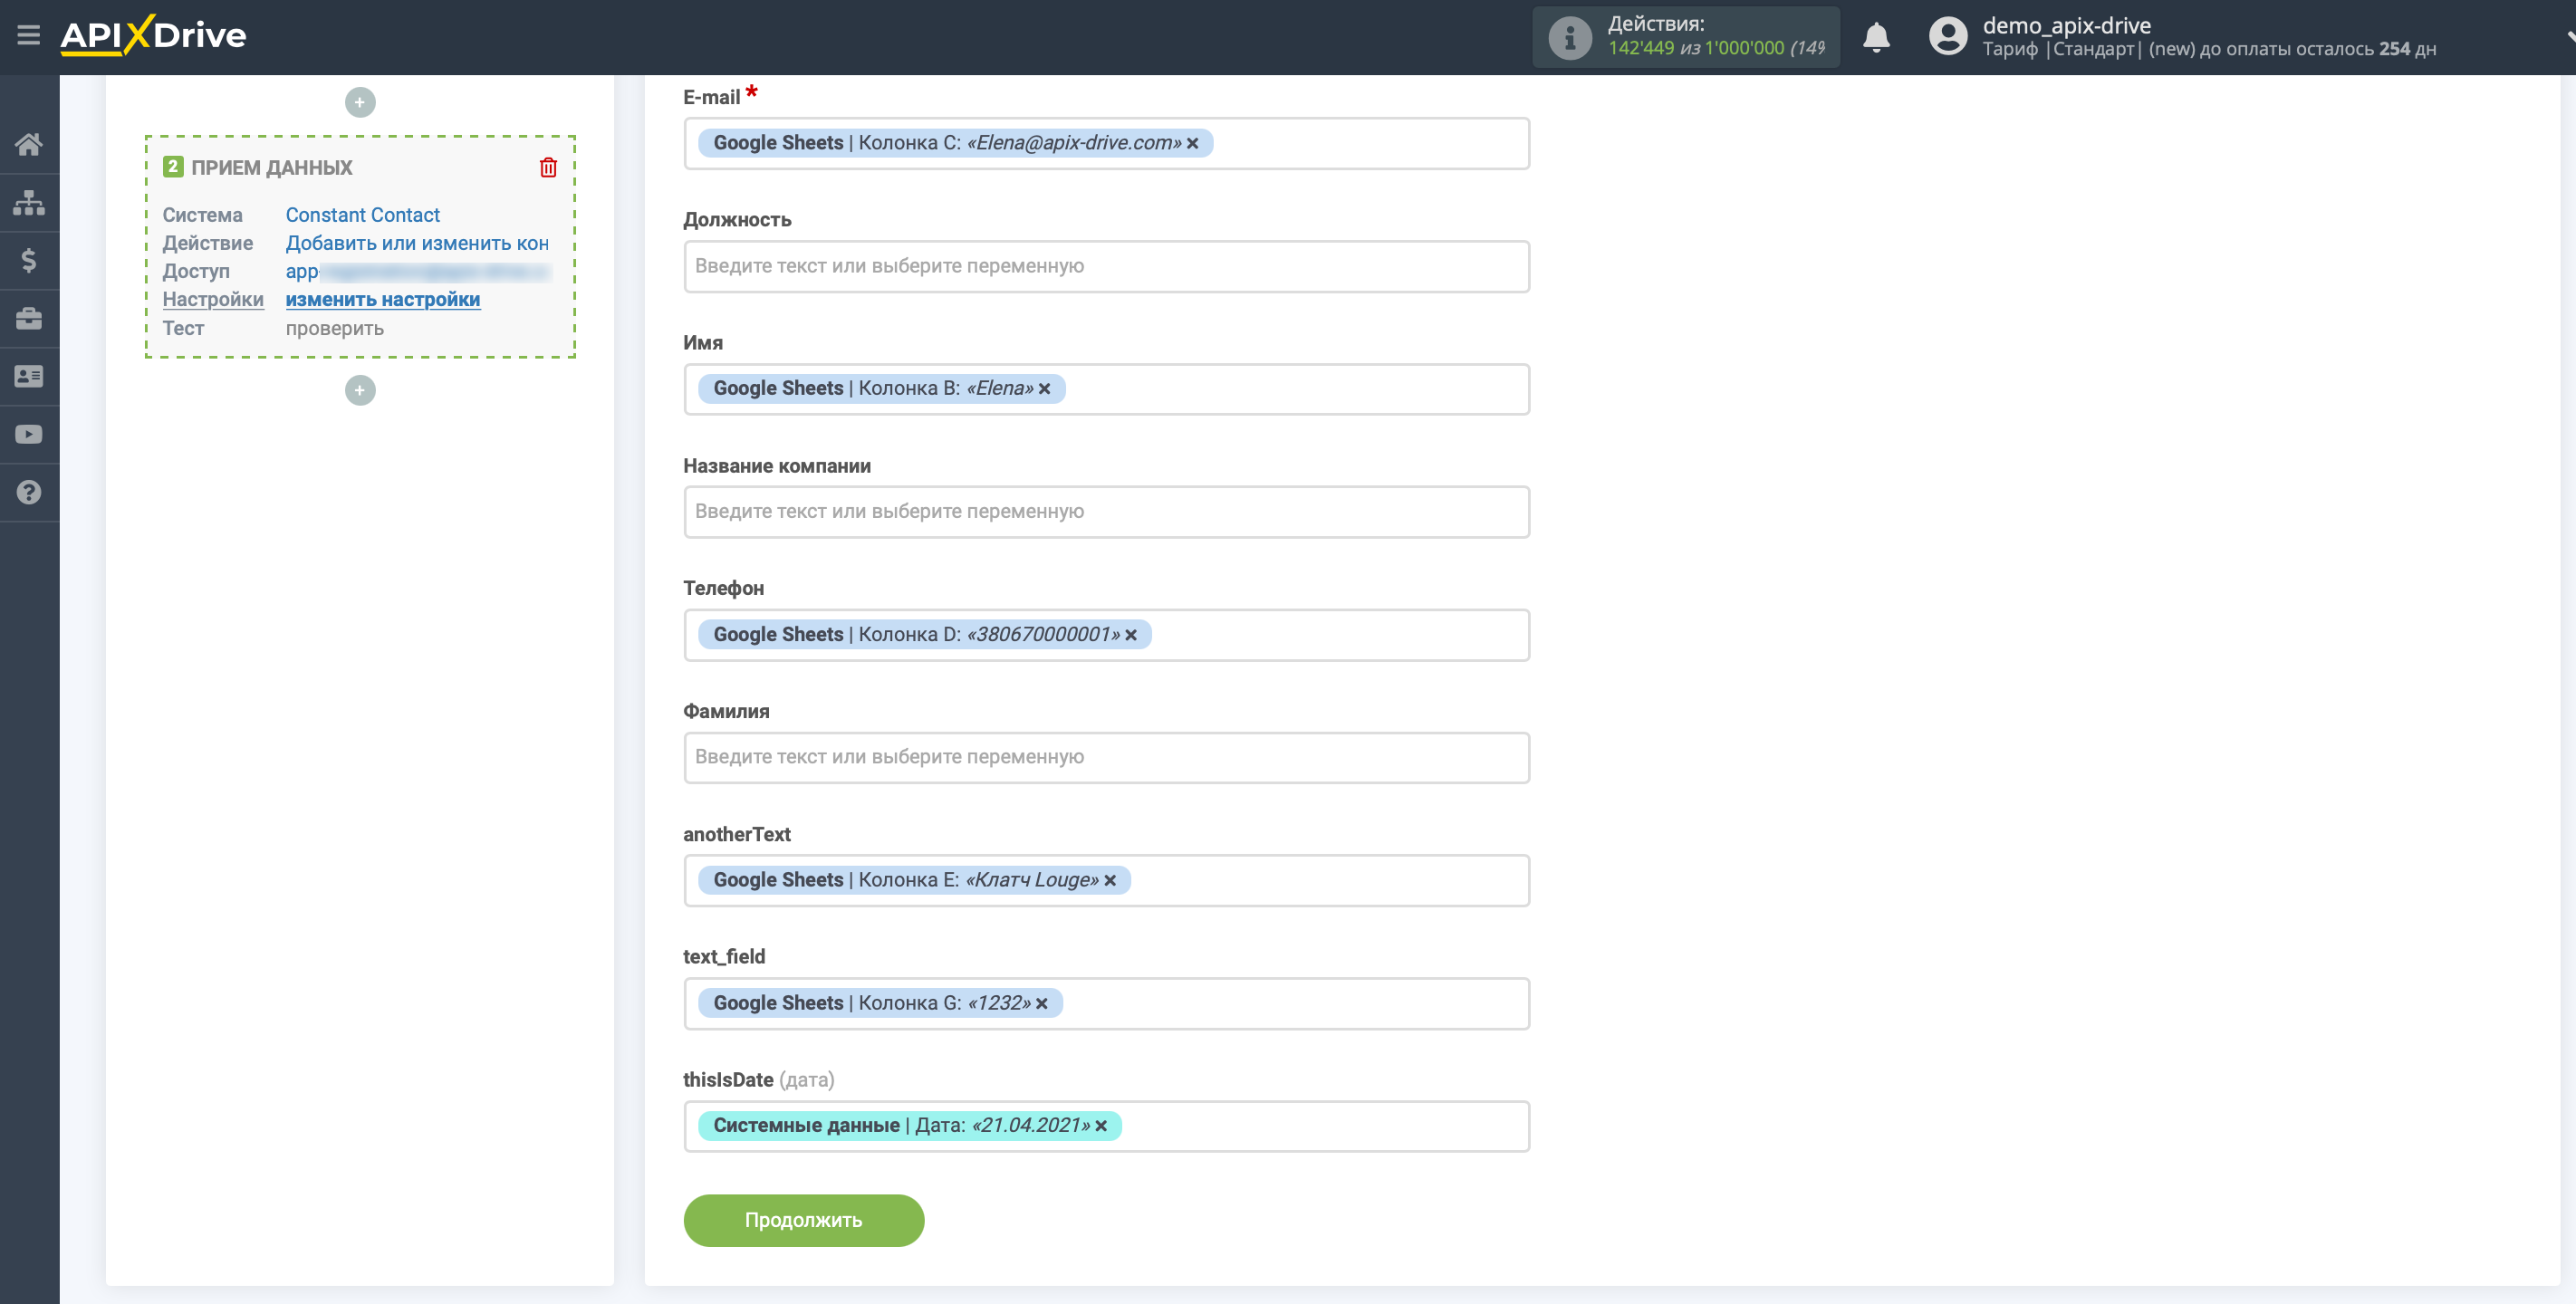This screenshot has width=2576, height=1304.
Task: Click the dollar/billing icon in sidebar
Action: tap(30, 261)
